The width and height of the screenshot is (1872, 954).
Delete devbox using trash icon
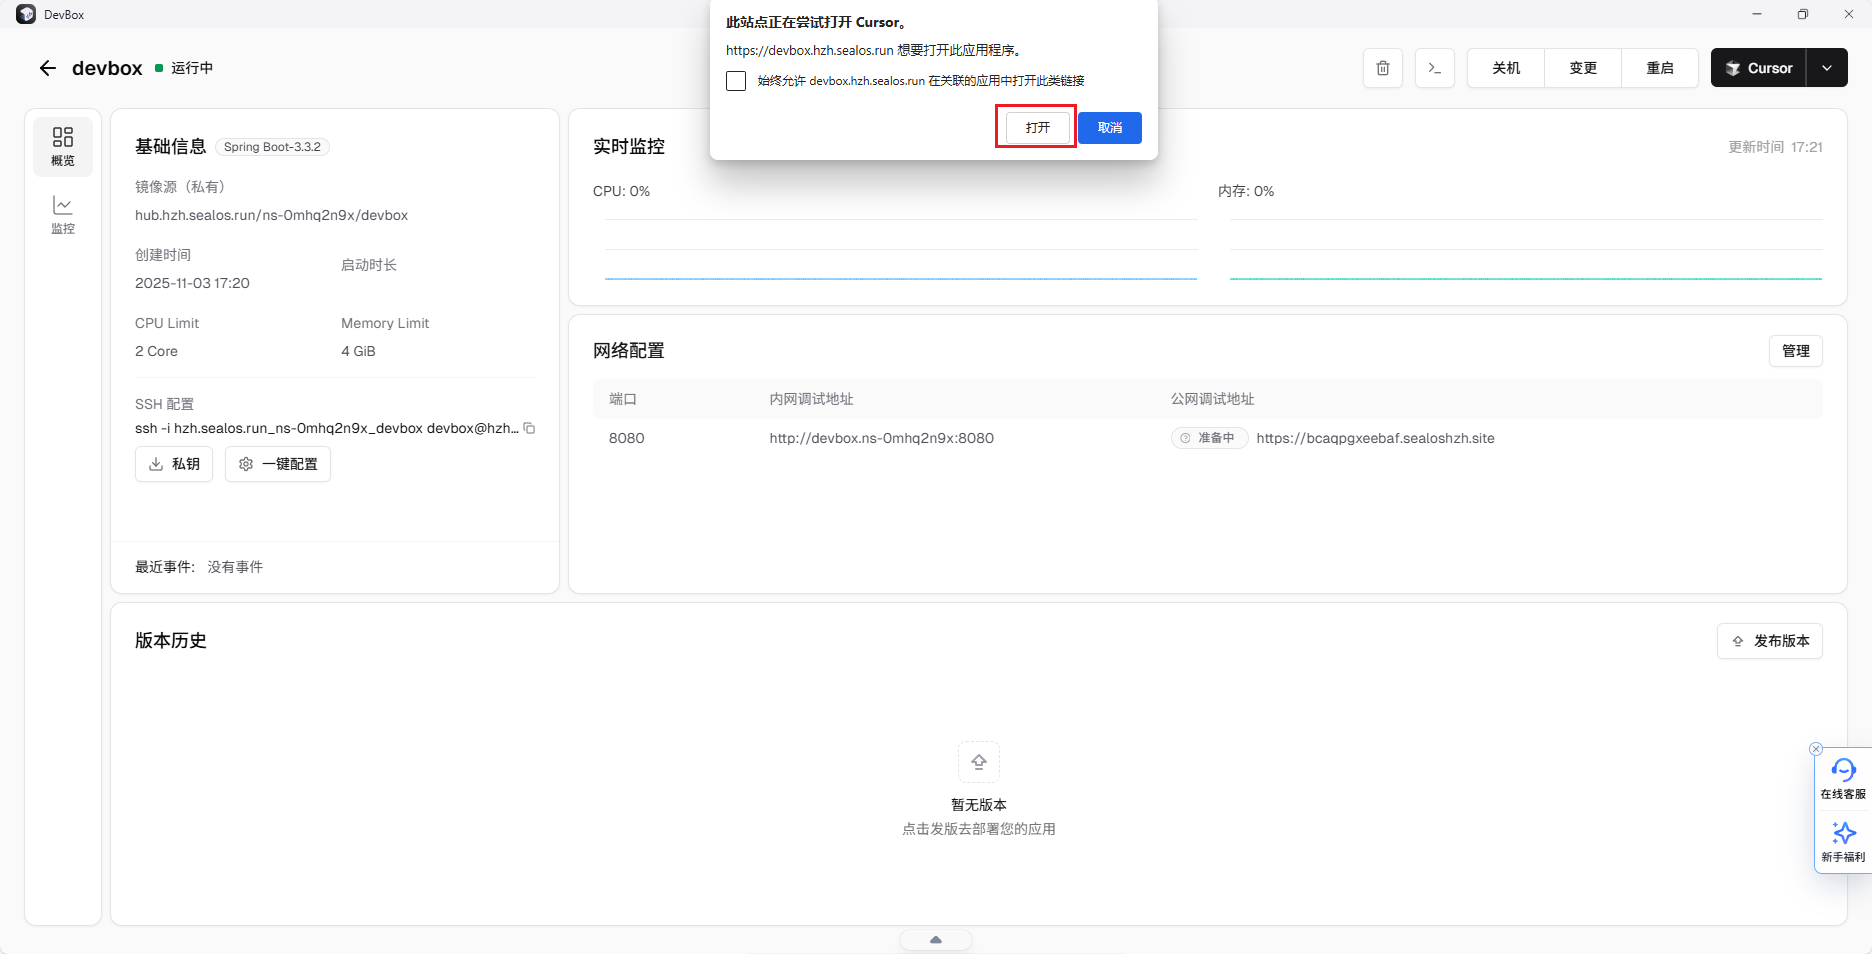click(x=1383, y=68)
